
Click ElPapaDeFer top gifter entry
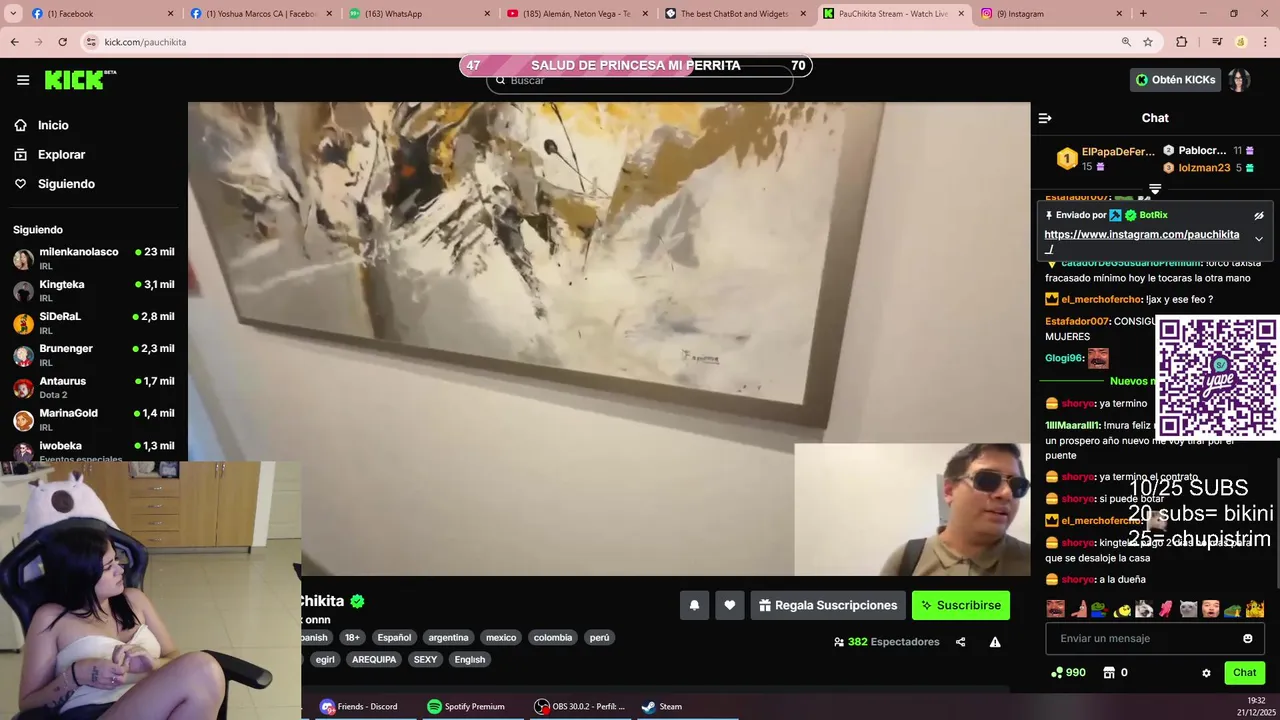click(x=1107, y=159)
